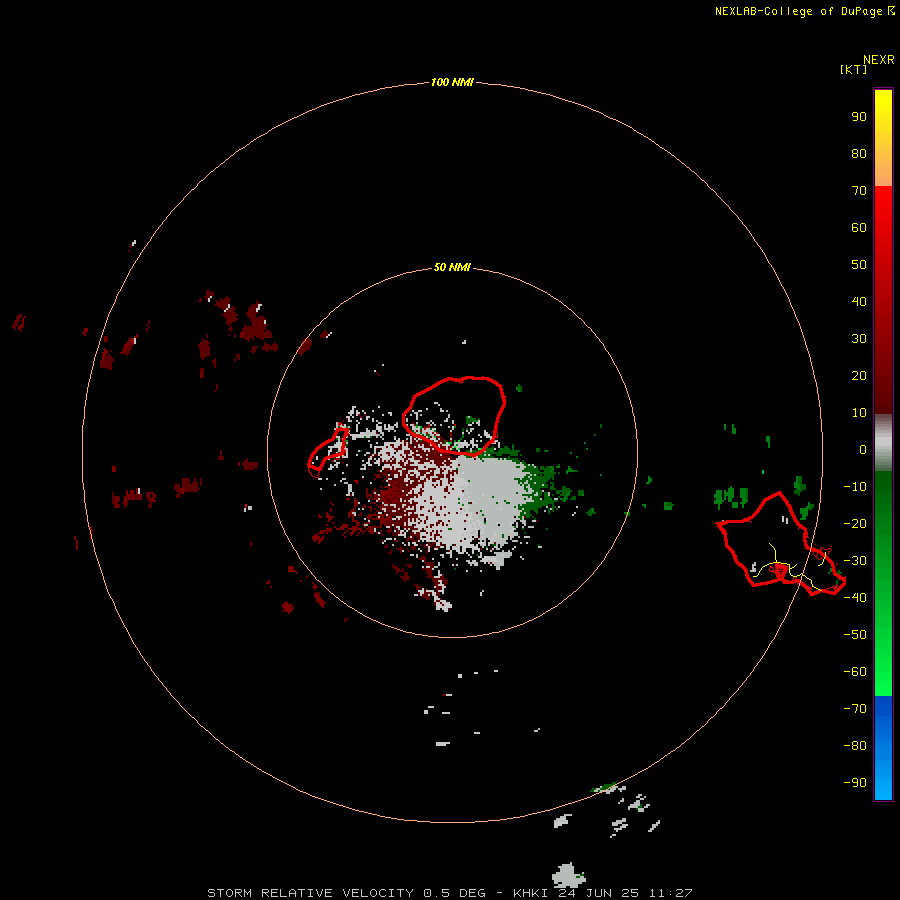Click the gray echo blob at bottom center
The image size is (900, 900).
pos(568,875)
